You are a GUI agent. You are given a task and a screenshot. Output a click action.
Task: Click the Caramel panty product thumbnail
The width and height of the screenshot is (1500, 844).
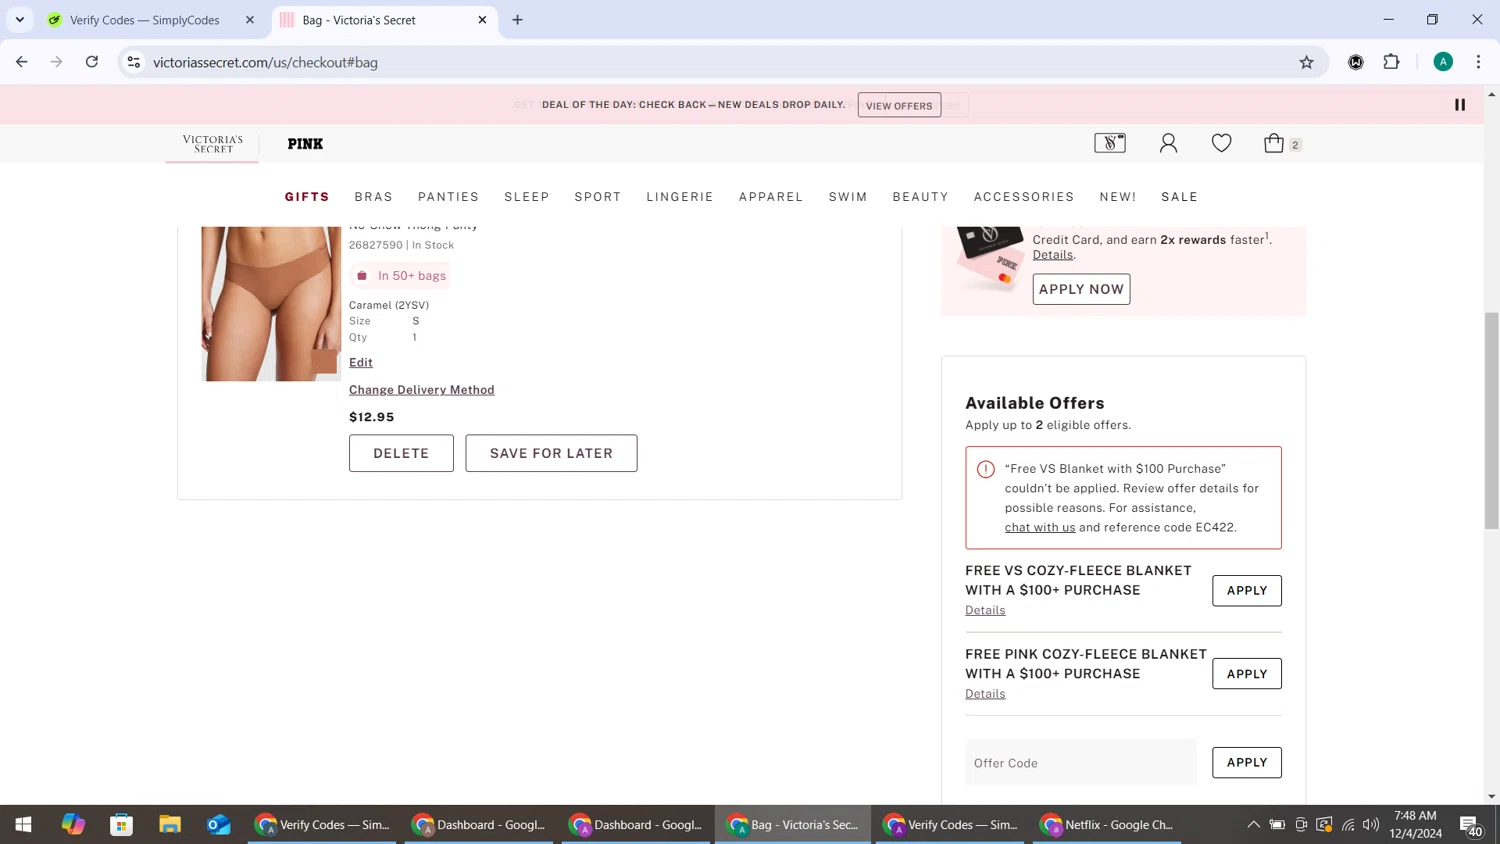click(x=271, y=304)
